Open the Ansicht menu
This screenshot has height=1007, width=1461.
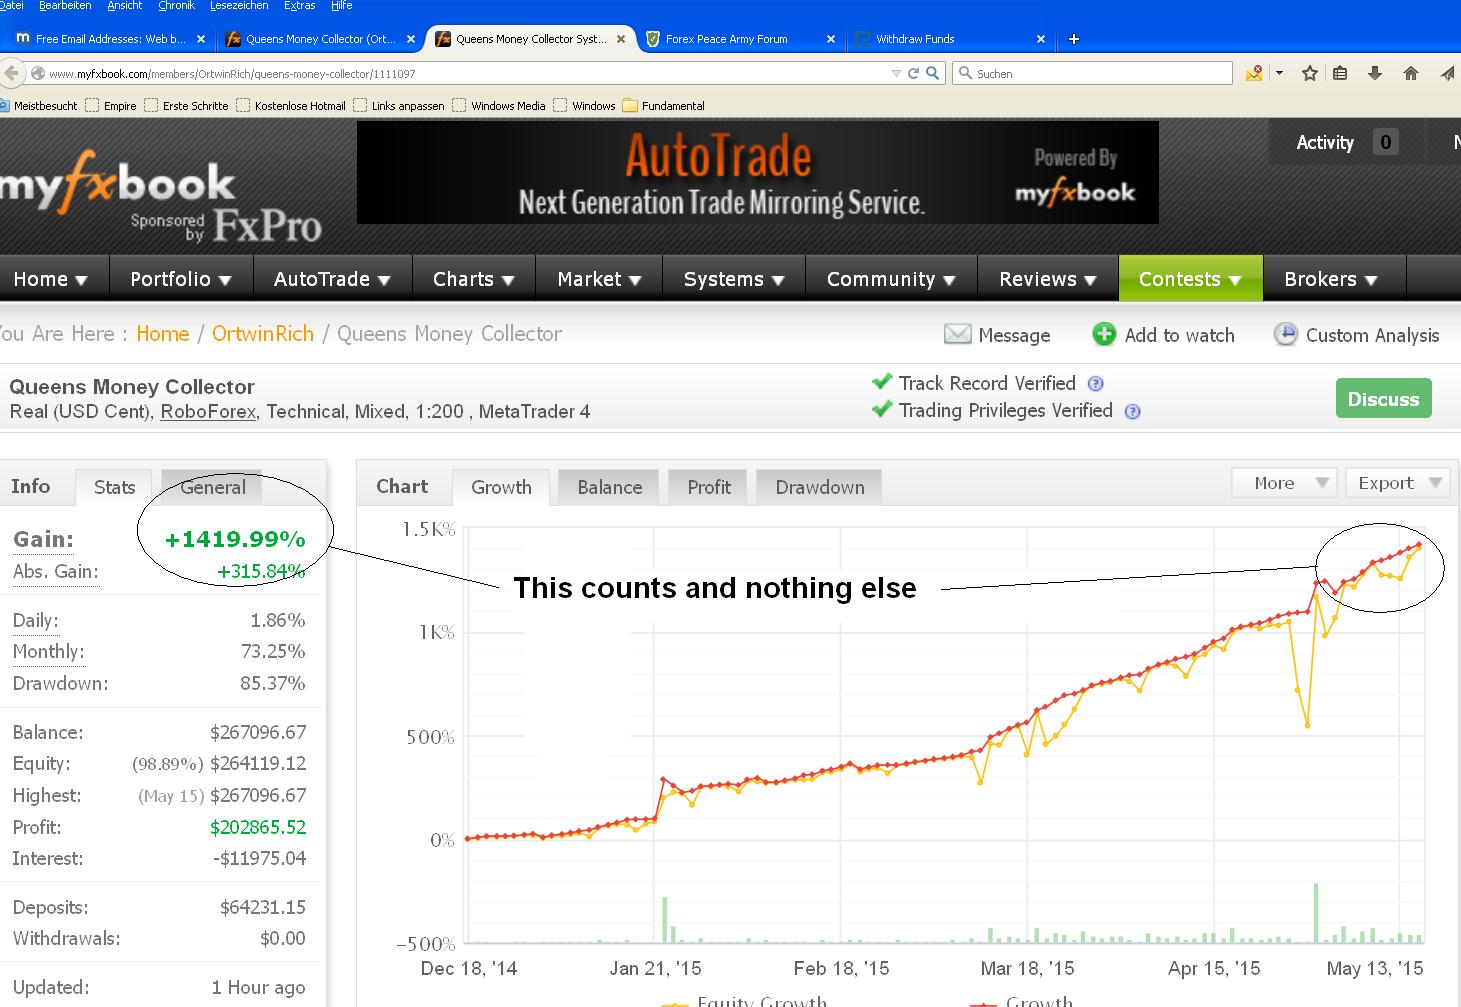[124, 6]
